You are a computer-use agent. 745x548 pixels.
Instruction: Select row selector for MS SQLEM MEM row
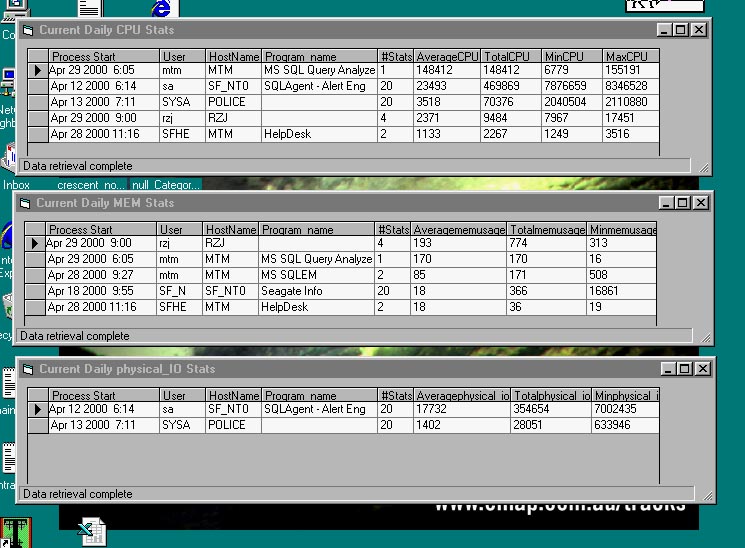pos(35,275)
